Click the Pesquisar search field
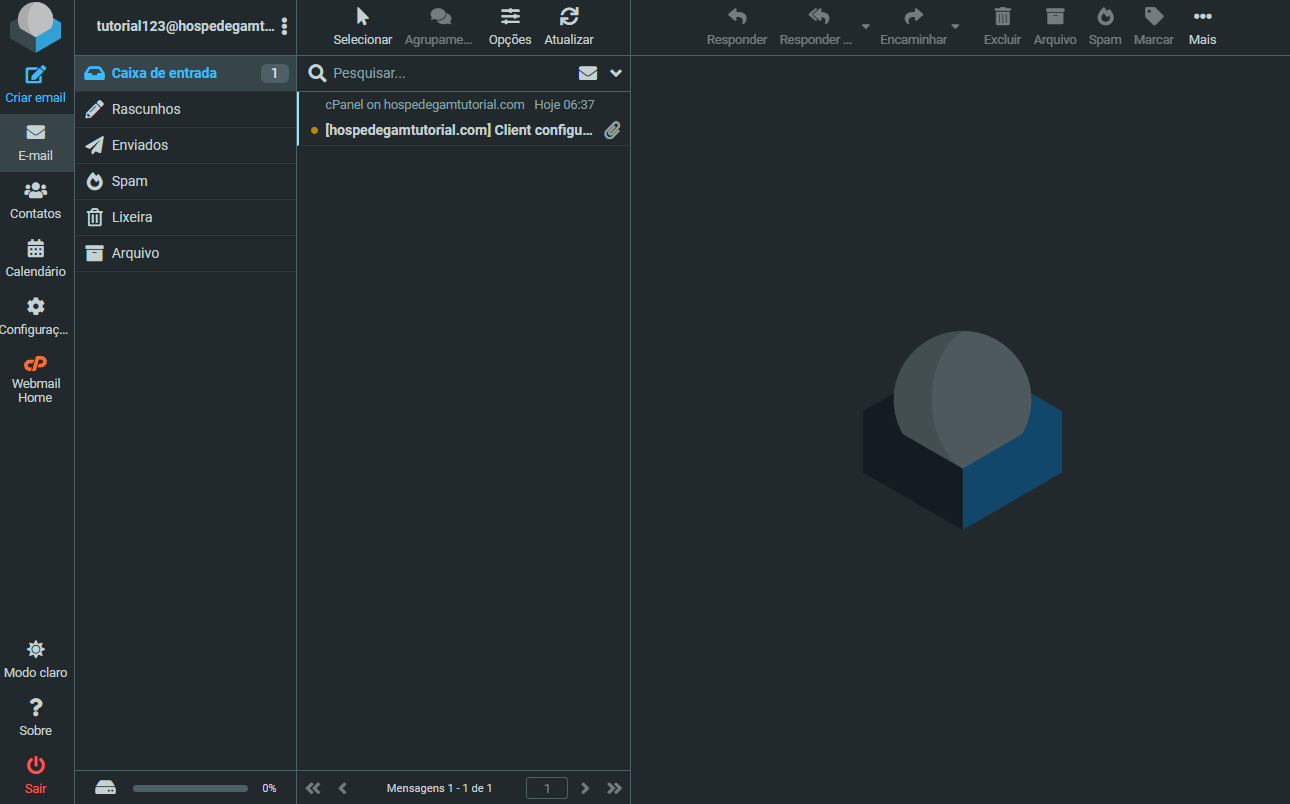The height and width of the screenshot is (804, 1290). coord(450,73)
